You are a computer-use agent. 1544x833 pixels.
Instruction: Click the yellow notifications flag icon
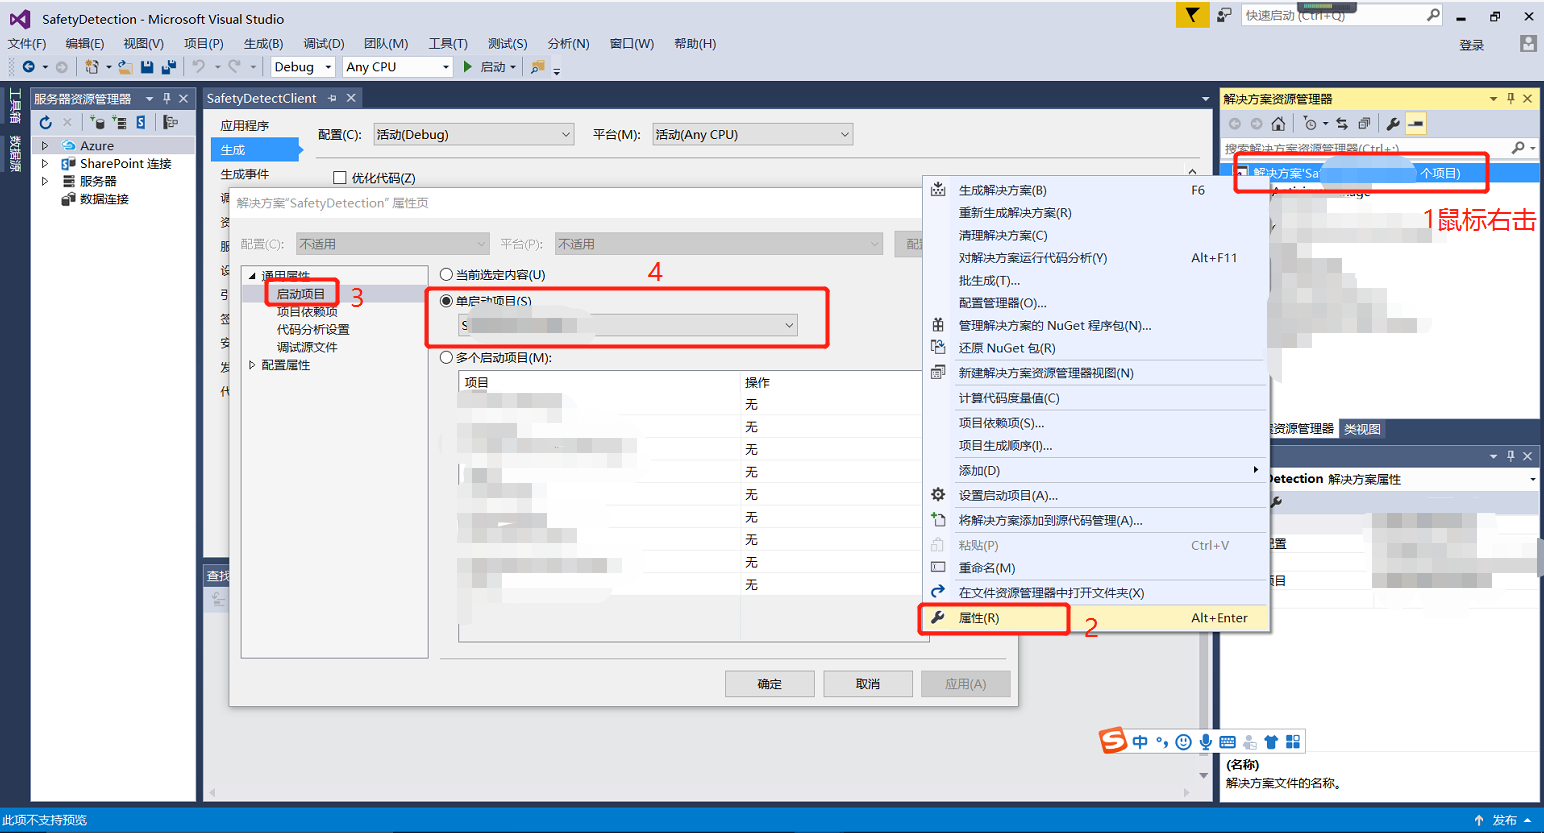1191,16
